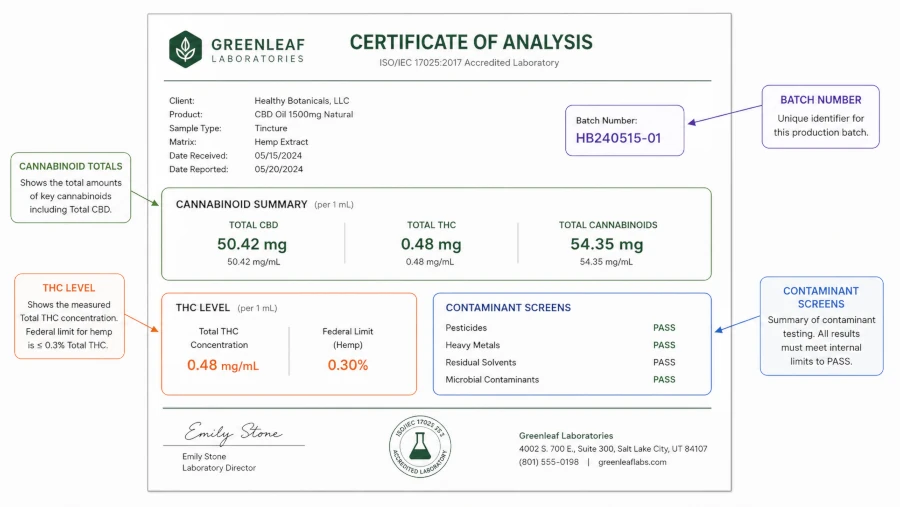
Task: Open the greenleaflabs.com website link
Action: point(633,462)
